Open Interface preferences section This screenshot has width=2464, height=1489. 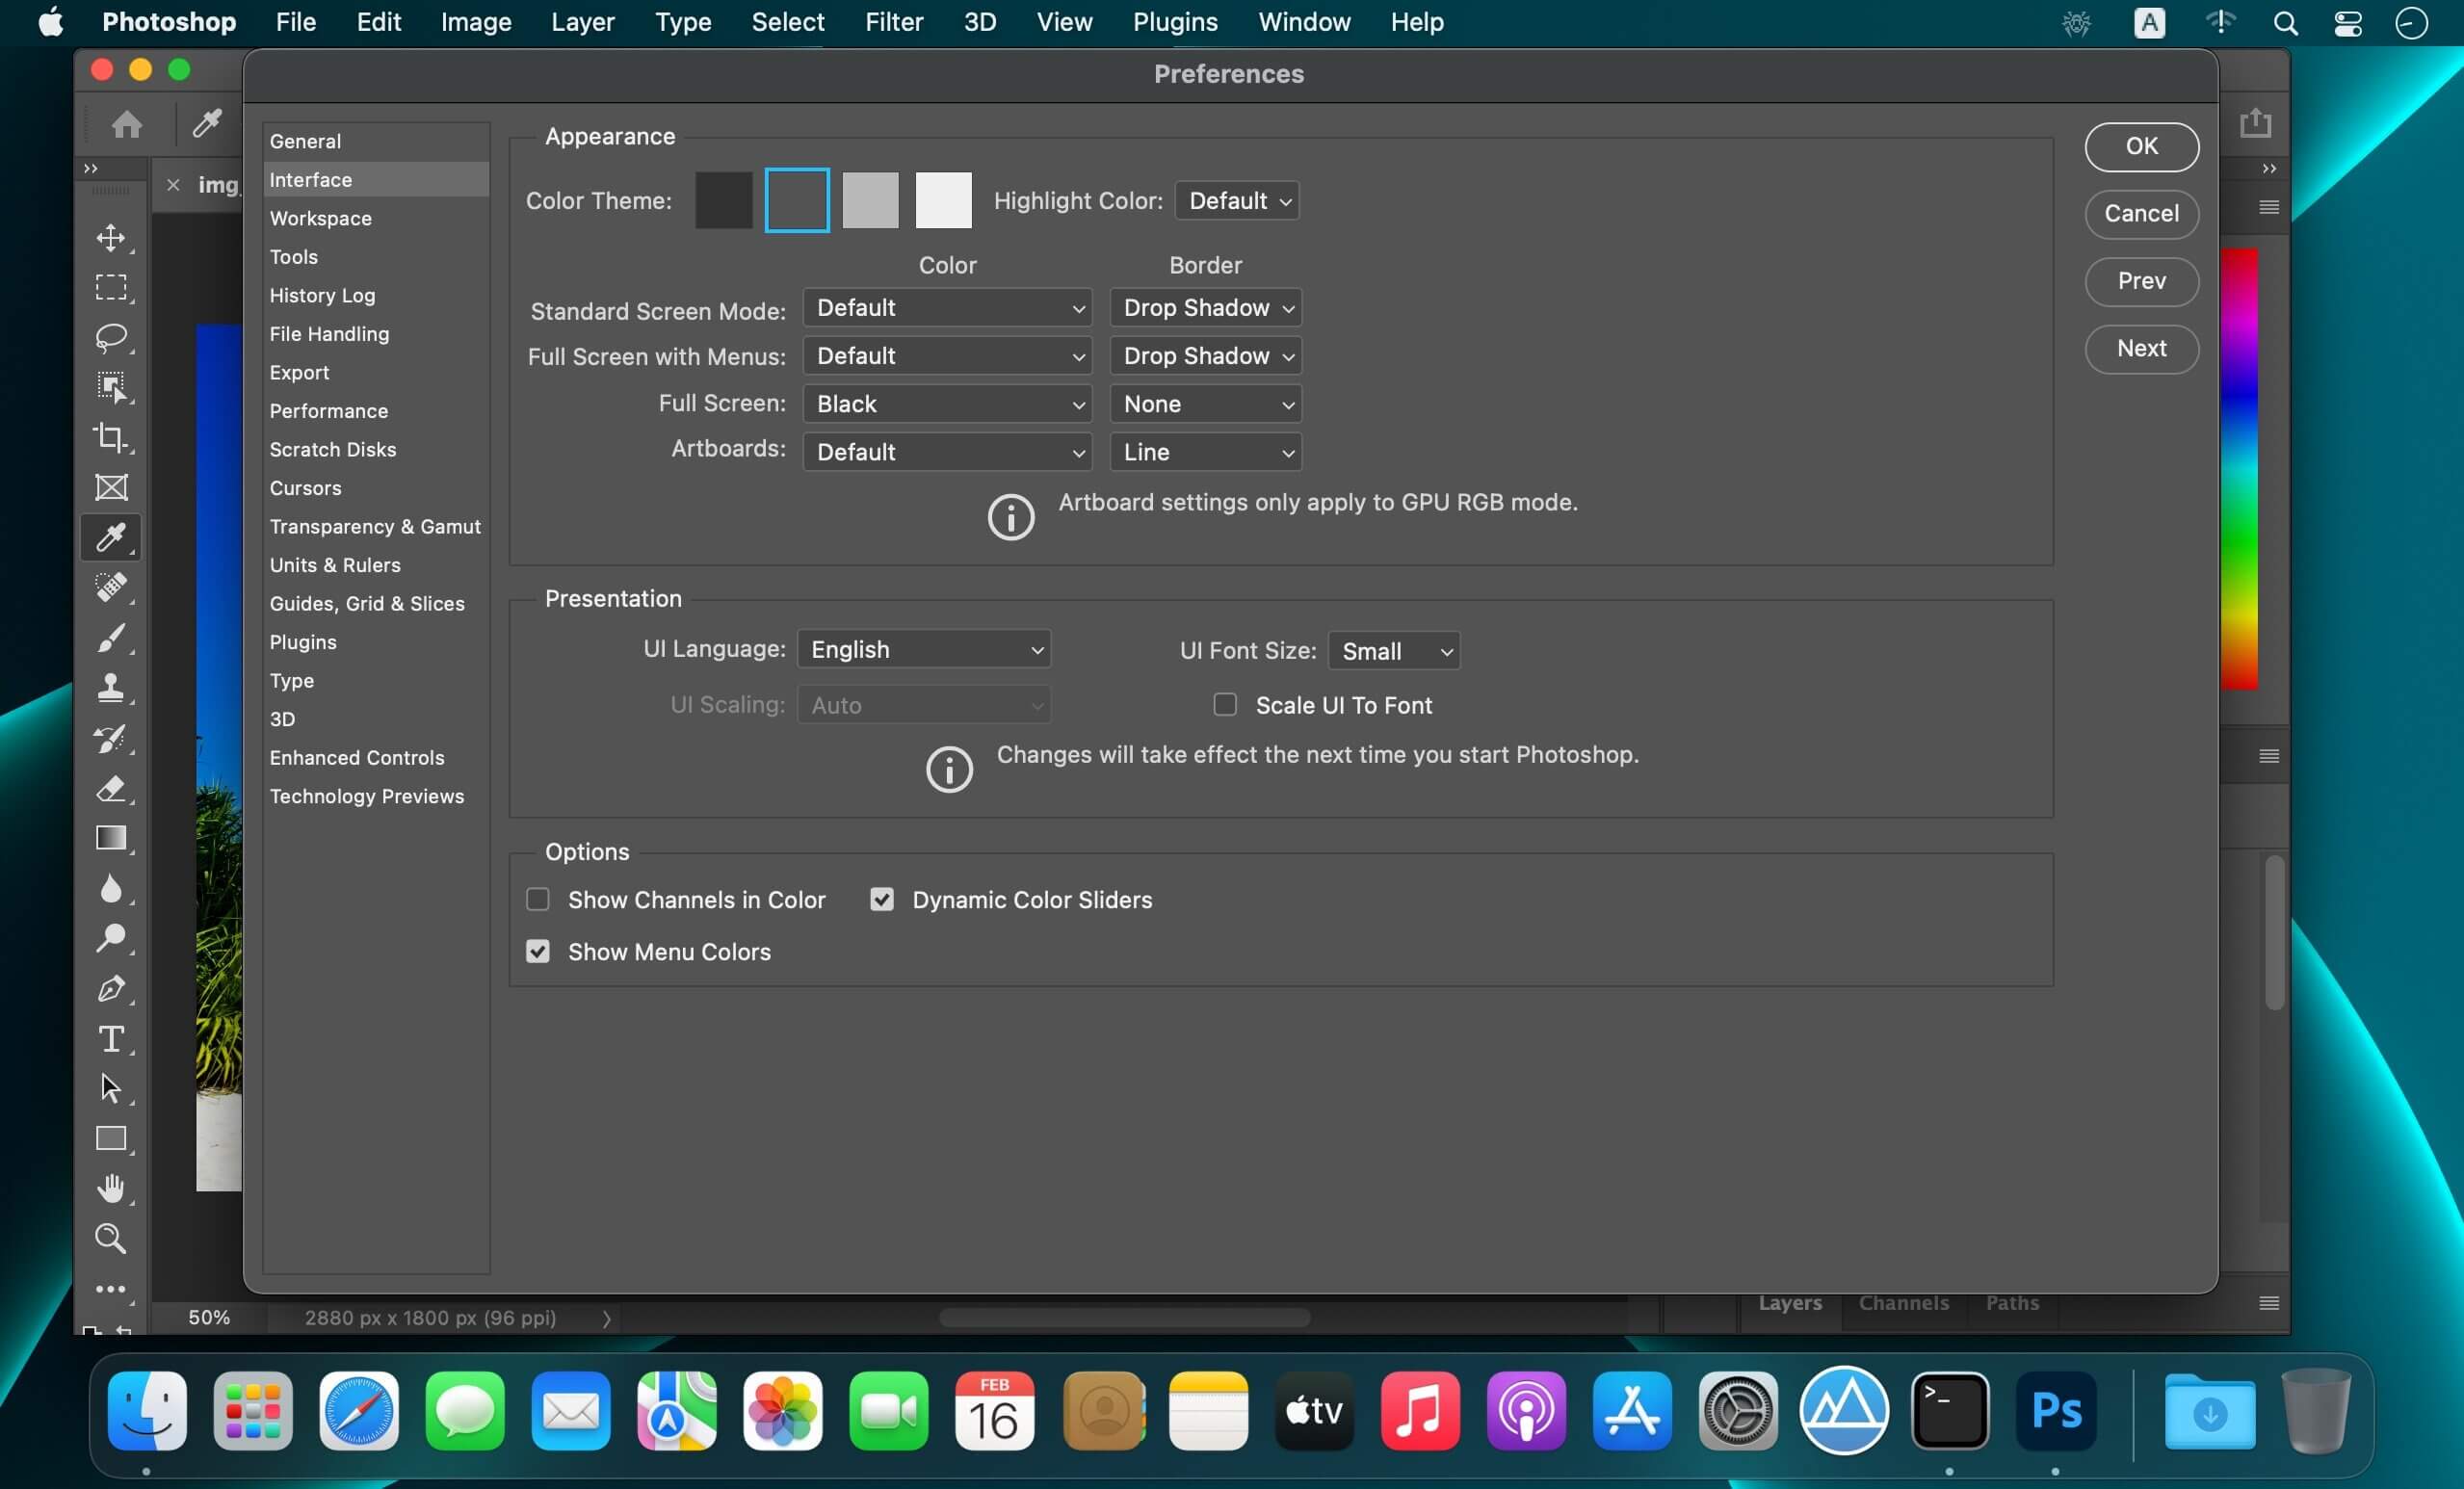click(310, 178)
